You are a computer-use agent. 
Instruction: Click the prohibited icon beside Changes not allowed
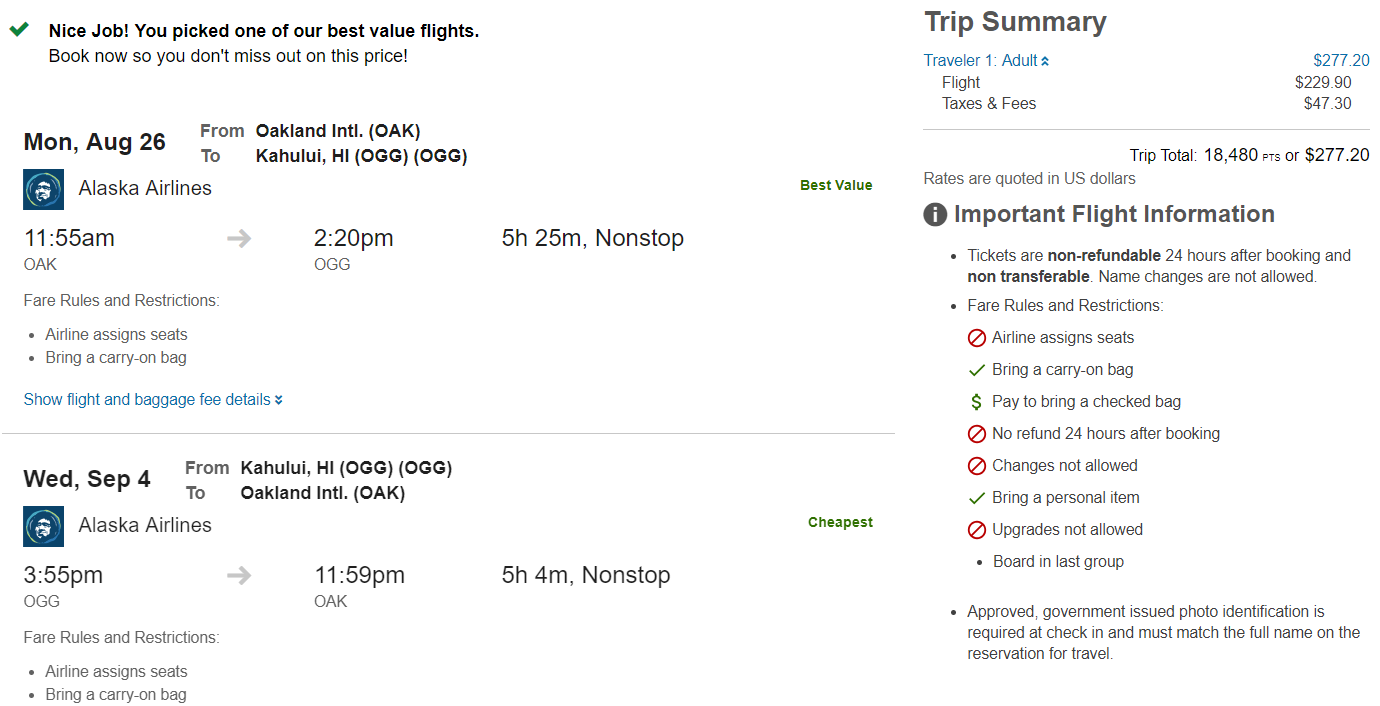[977, 466]
